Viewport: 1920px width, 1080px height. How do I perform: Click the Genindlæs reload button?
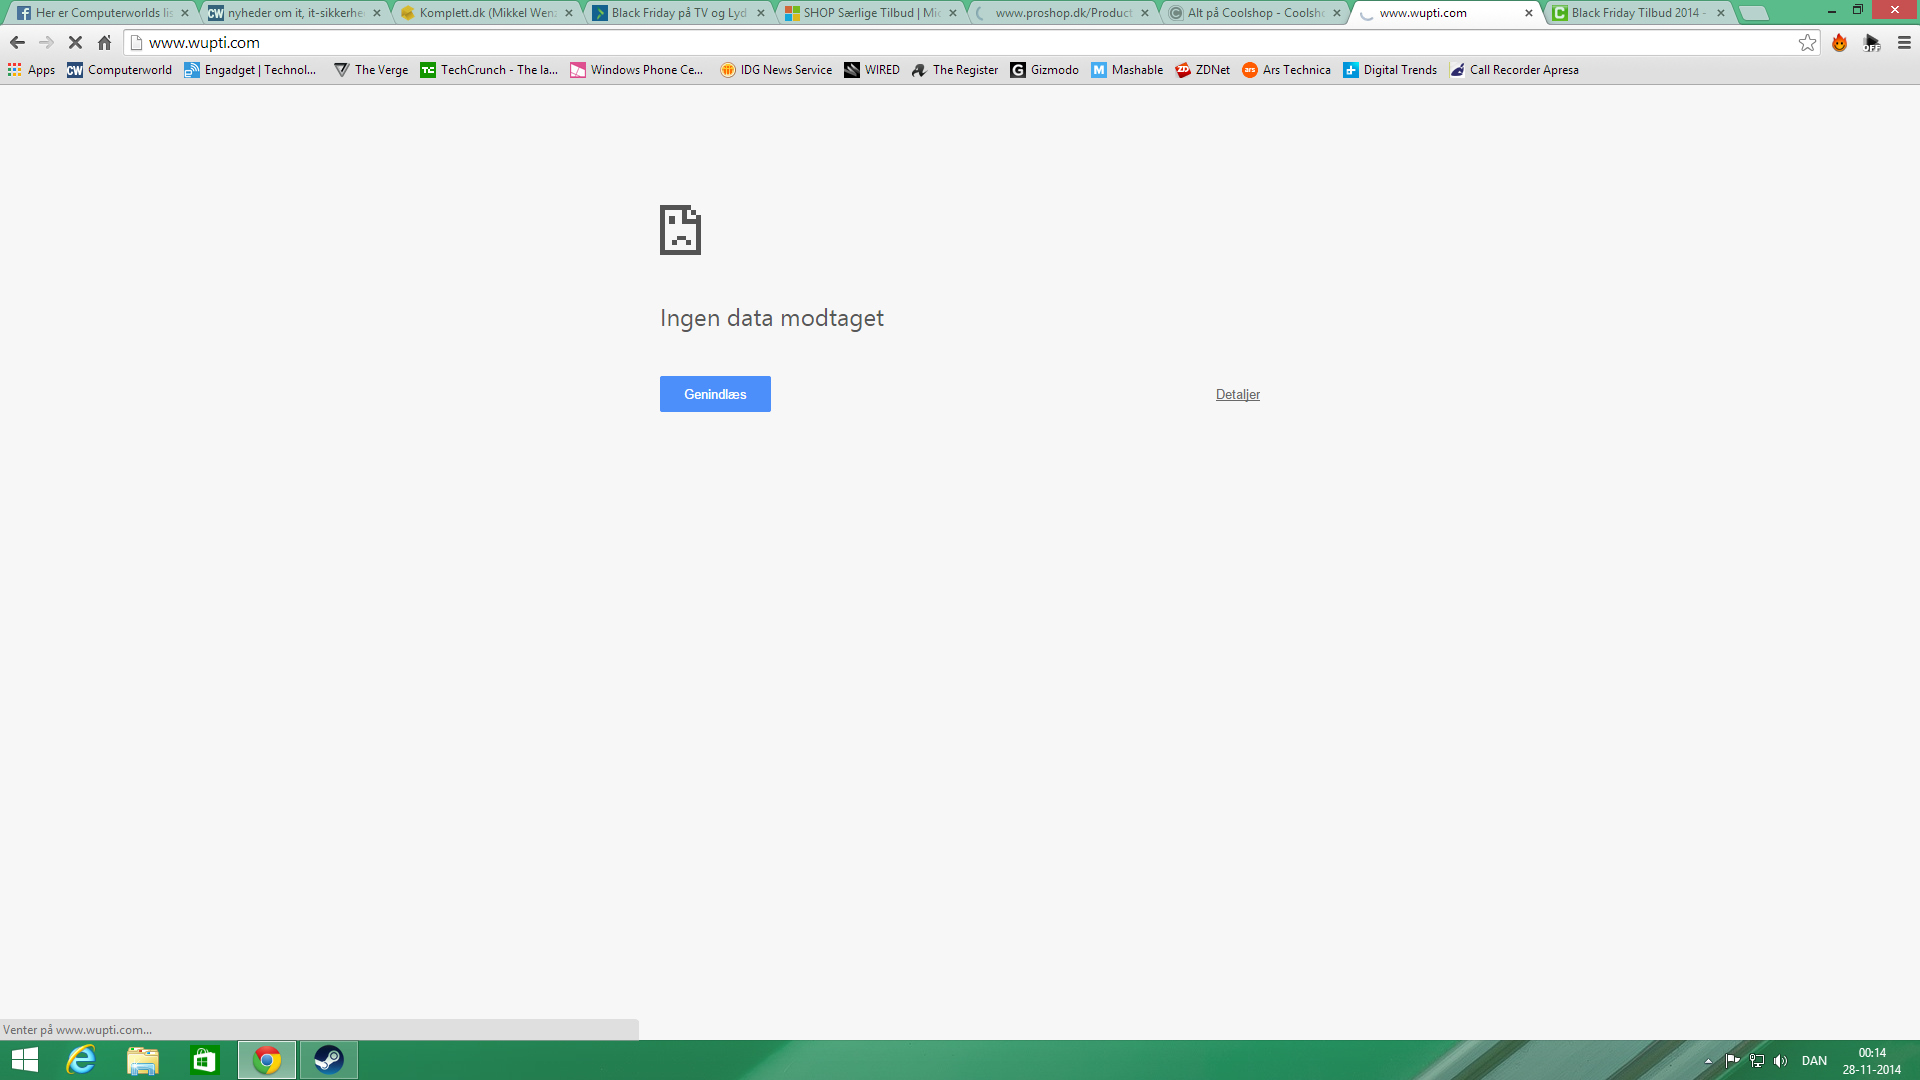pyautogui.click(x=715, y=394)
